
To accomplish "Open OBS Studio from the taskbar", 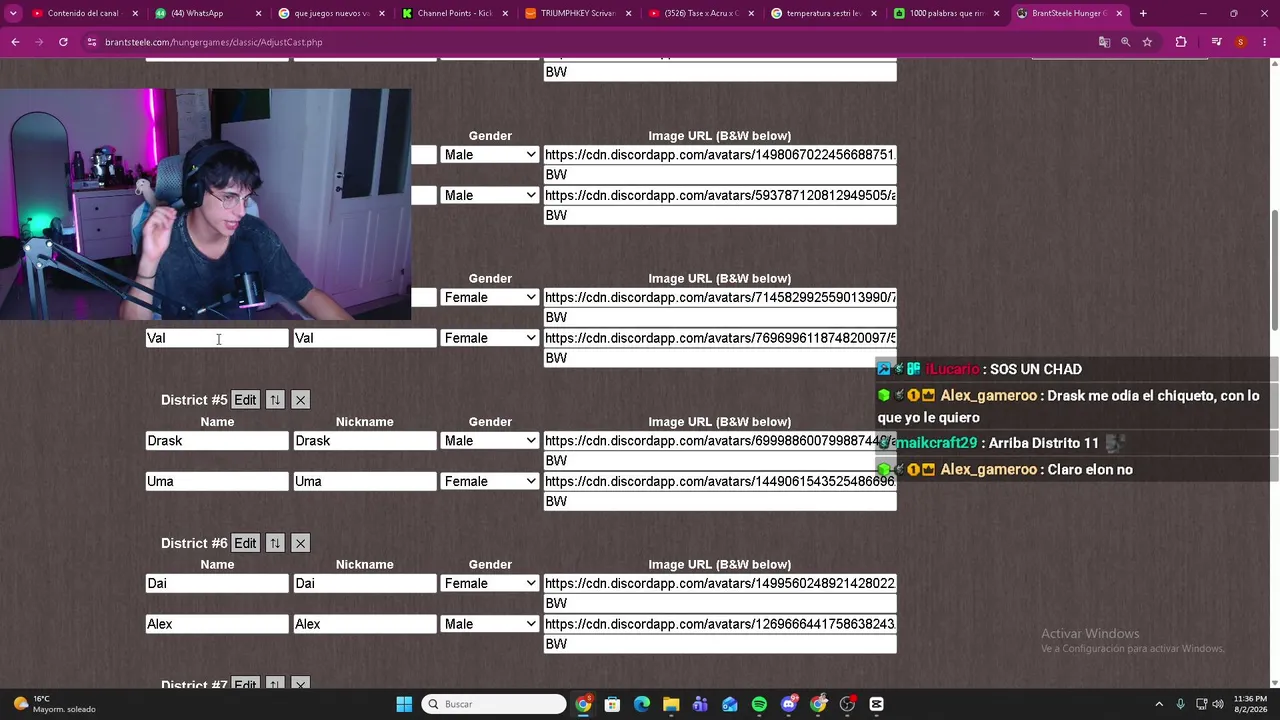I will pos(847,704).
